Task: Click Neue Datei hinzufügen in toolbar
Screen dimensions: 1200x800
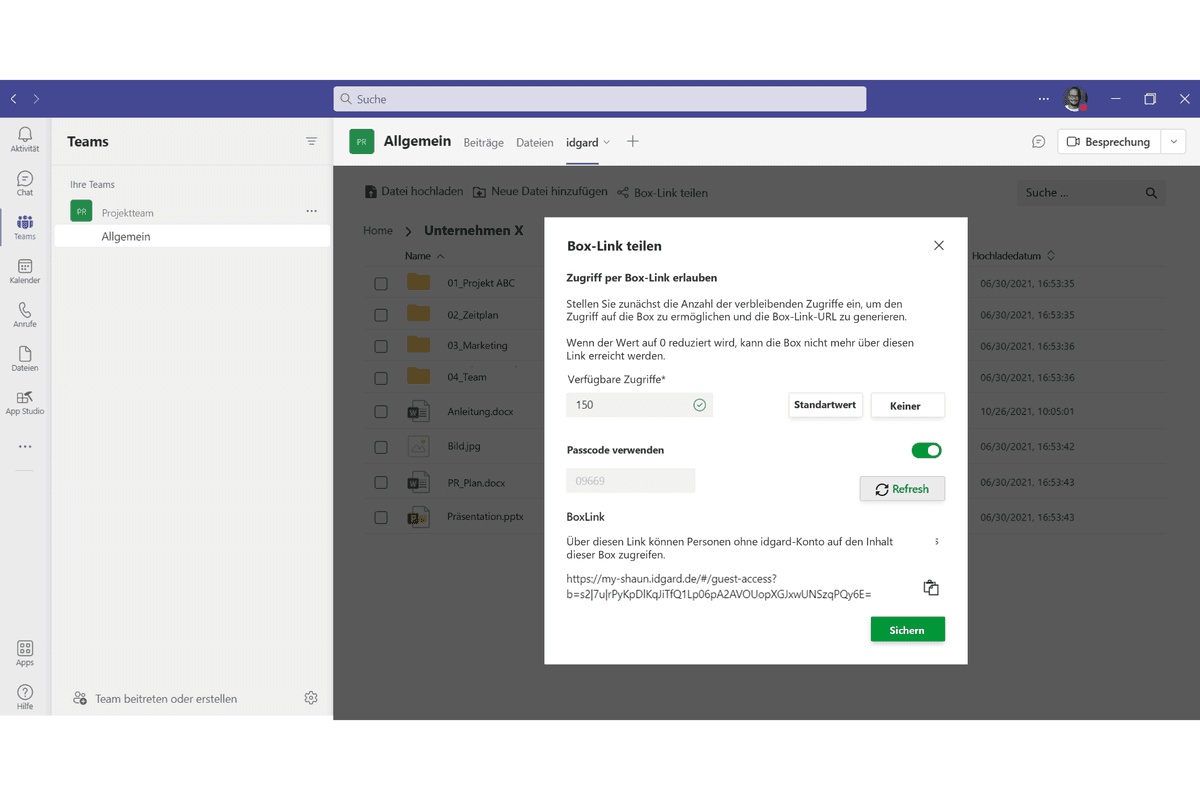Action: point(541,192)
